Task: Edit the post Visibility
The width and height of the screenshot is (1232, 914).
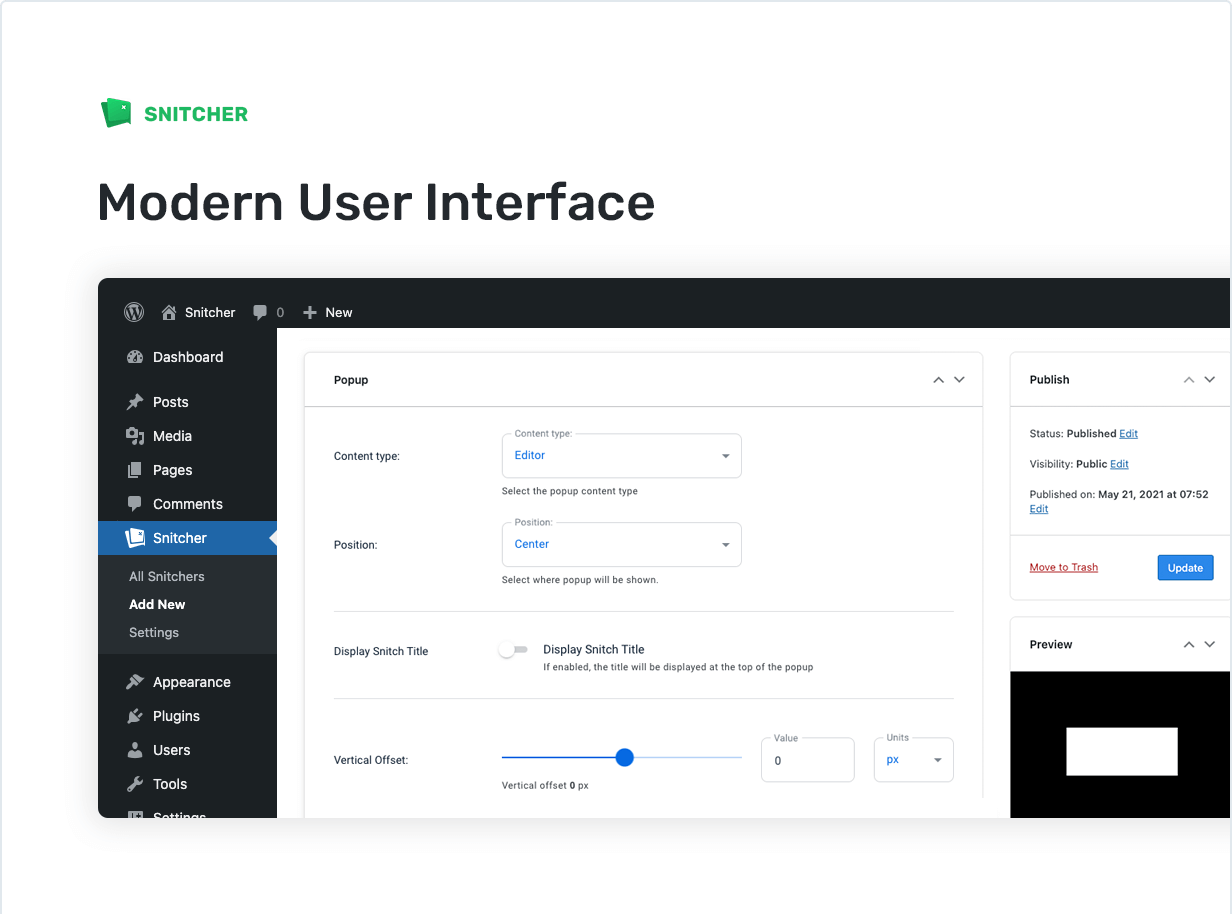Action: pyautogui.click(x=1120, y=464)
